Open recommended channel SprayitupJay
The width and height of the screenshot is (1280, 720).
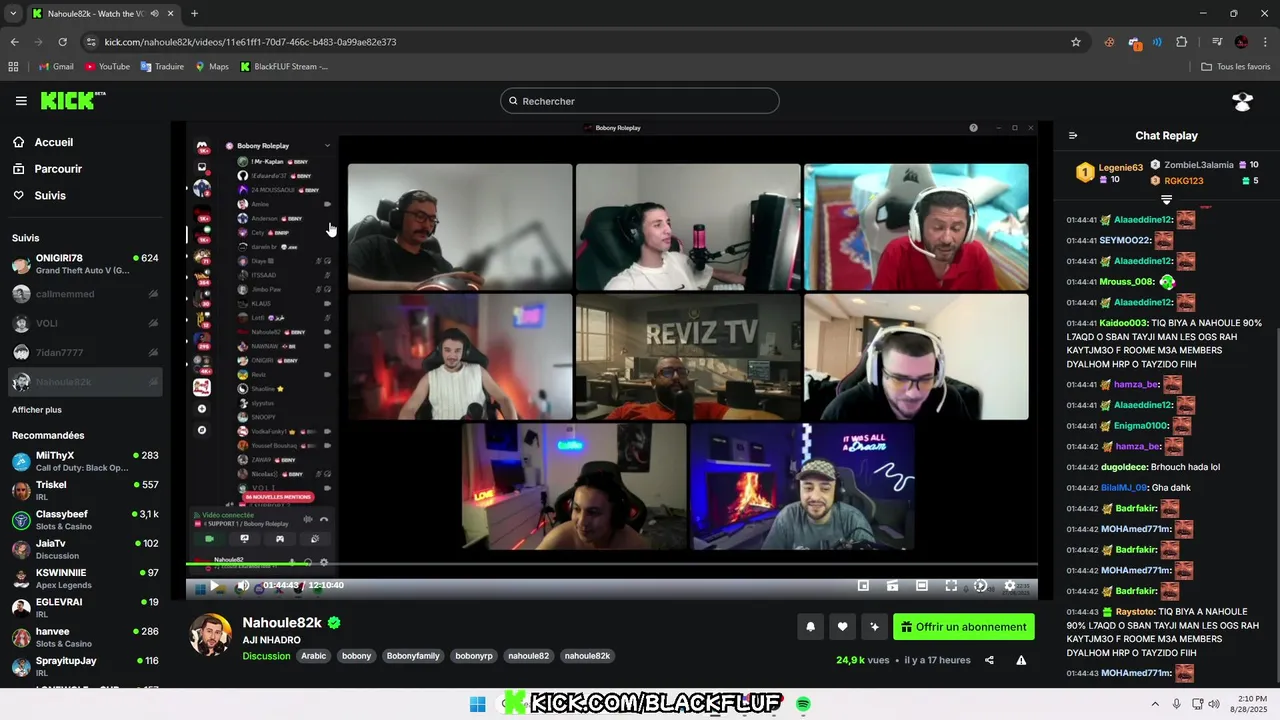(x=85, y=666)
